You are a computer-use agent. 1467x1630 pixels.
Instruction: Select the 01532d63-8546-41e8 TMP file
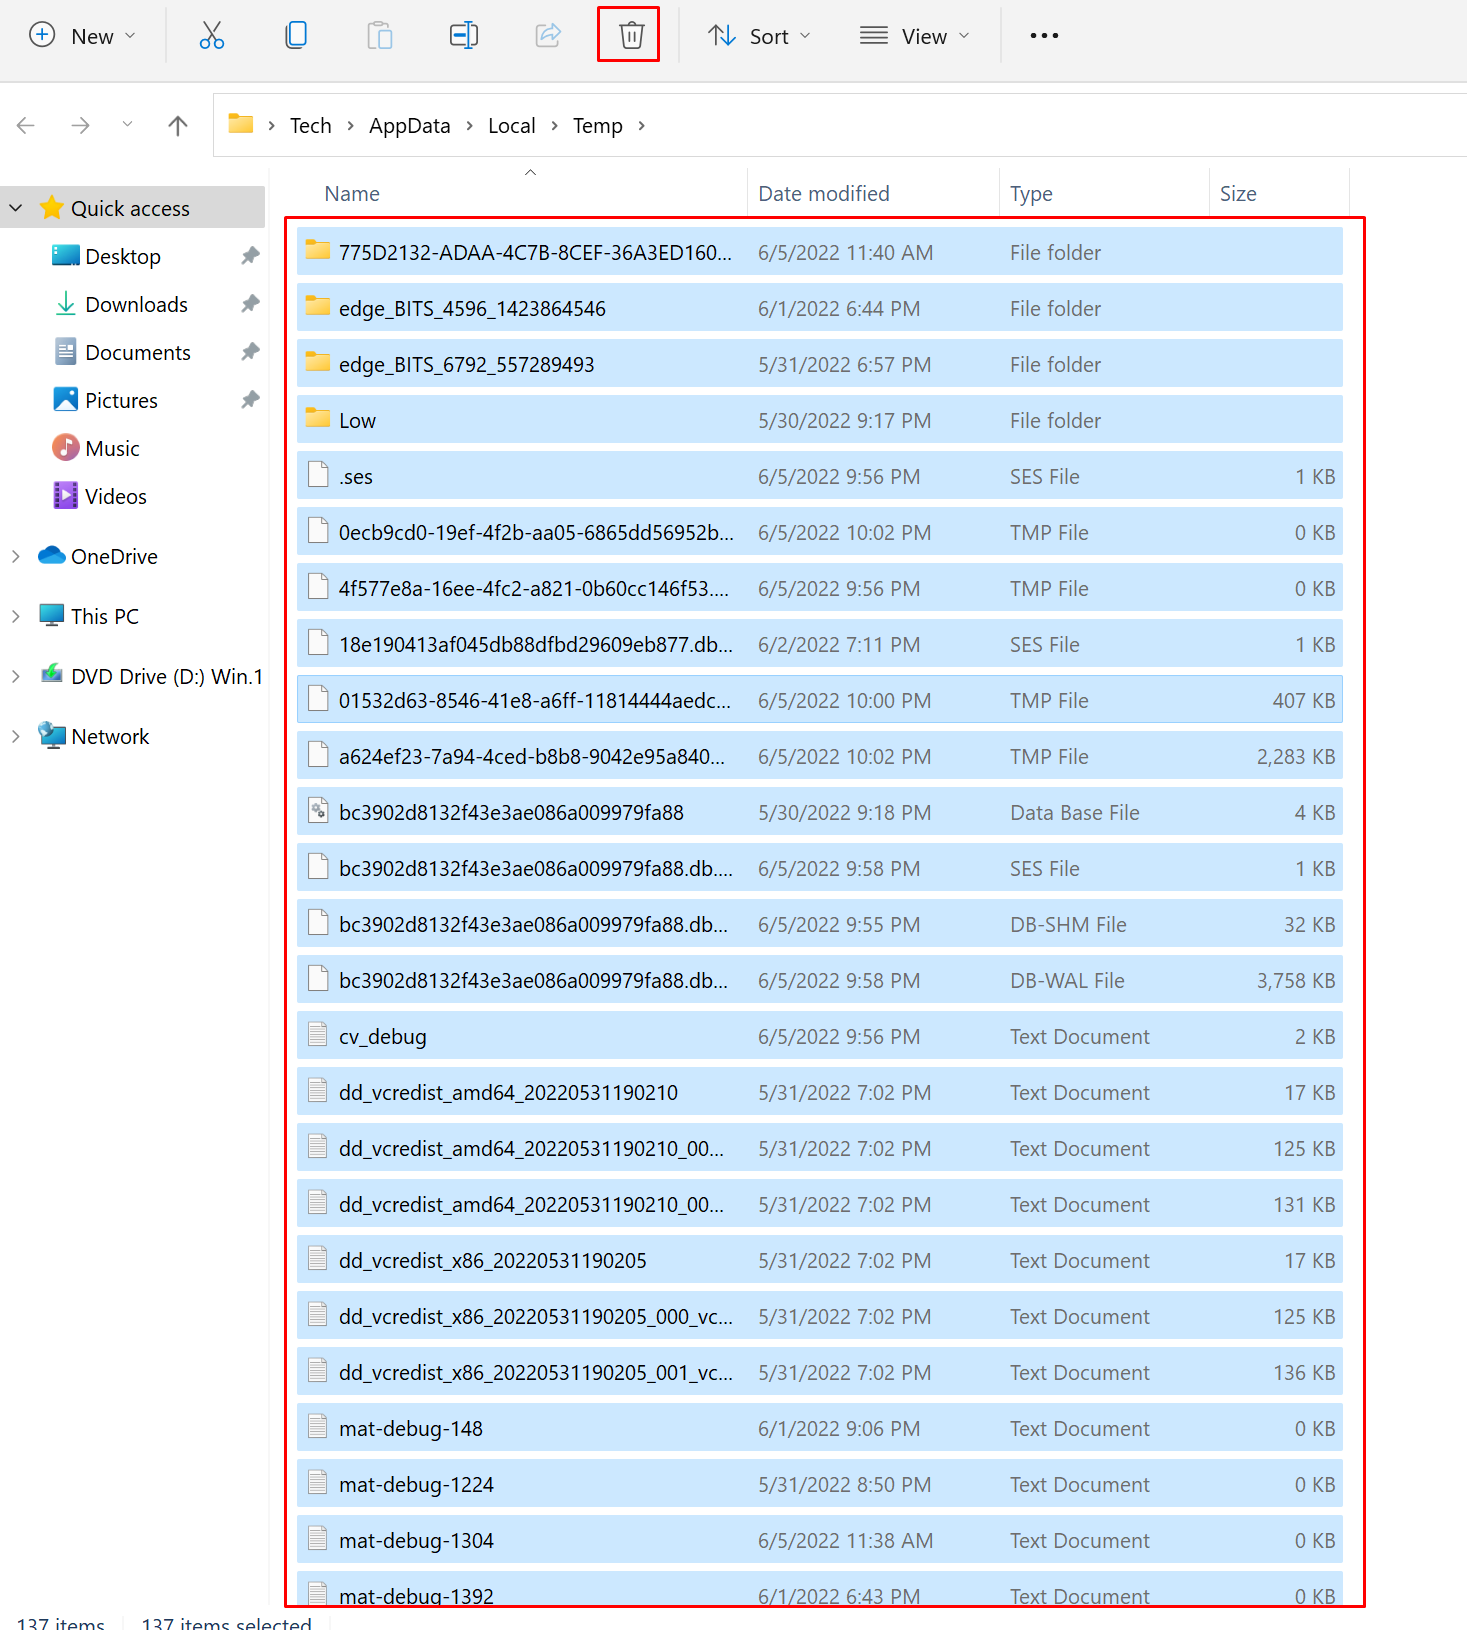pyautogui.click(x=820, y=700)
